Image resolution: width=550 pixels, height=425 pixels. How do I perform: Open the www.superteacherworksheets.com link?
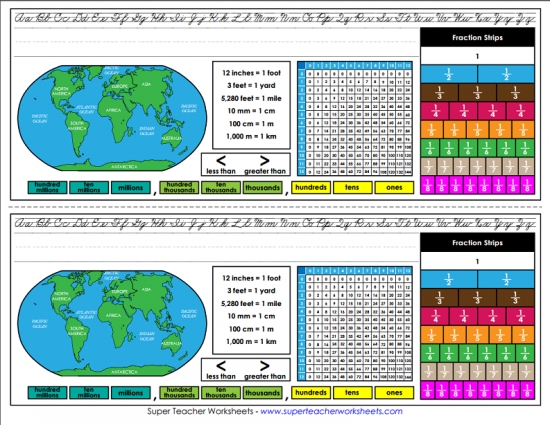[x=331, y=411]
